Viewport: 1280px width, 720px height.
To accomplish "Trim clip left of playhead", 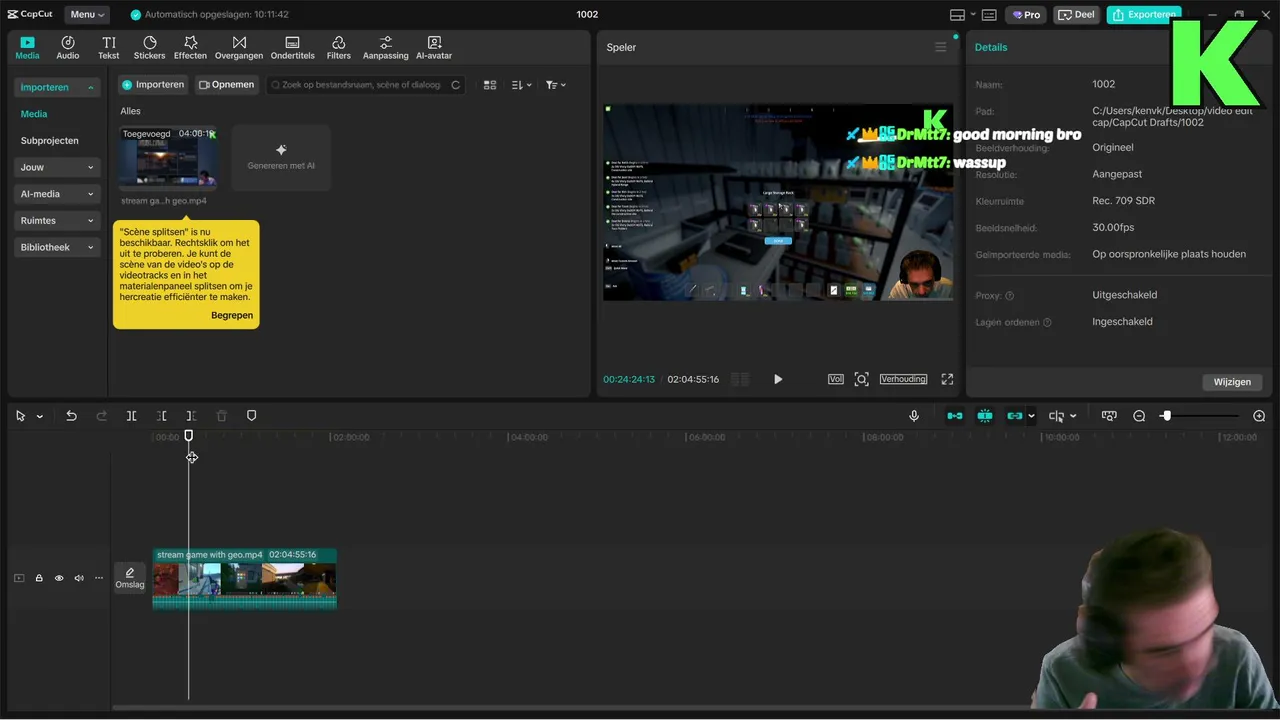I will pos(162,416).
